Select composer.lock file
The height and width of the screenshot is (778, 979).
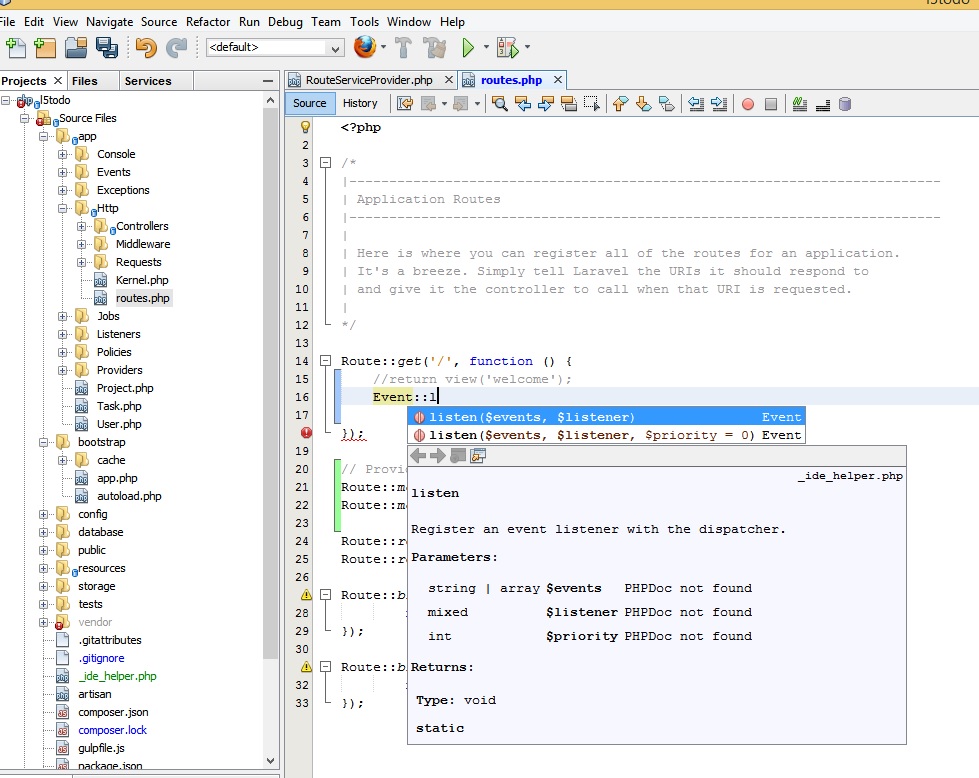[112, 730]
